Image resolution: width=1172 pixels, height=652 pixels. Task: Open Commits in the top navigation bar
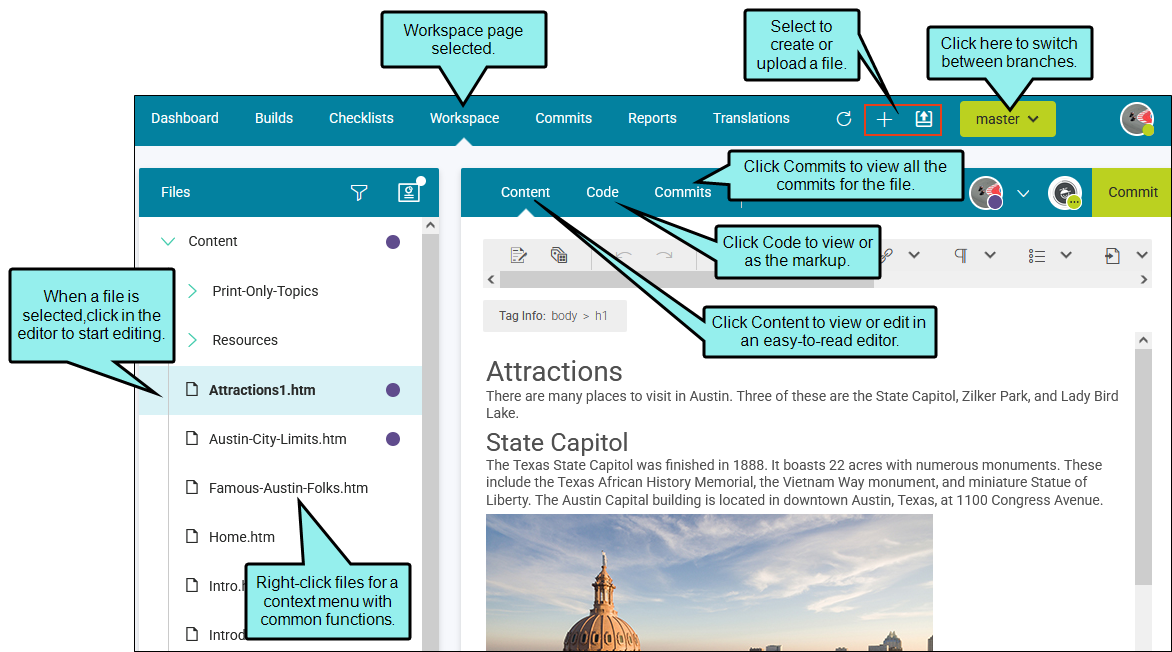coord(564,118)
